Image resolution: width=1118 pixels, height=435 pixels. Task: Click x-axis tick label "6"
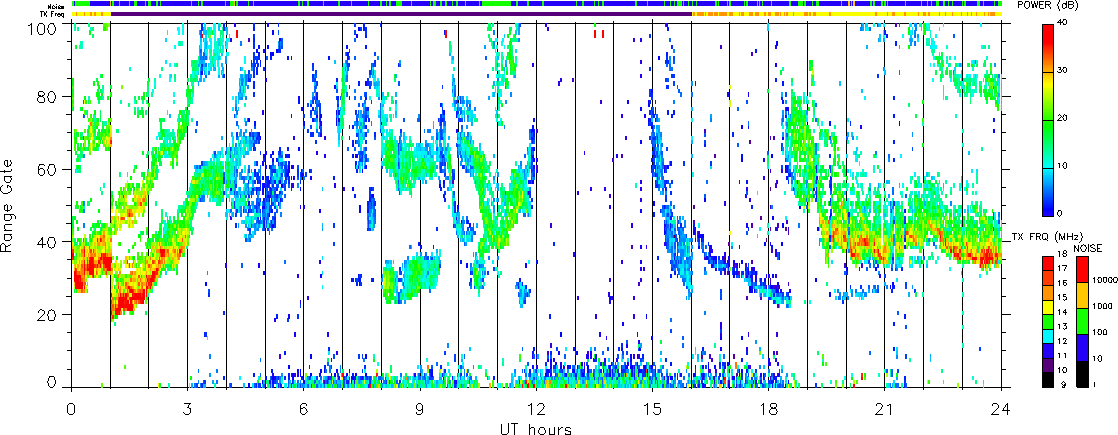click(304, 409)
